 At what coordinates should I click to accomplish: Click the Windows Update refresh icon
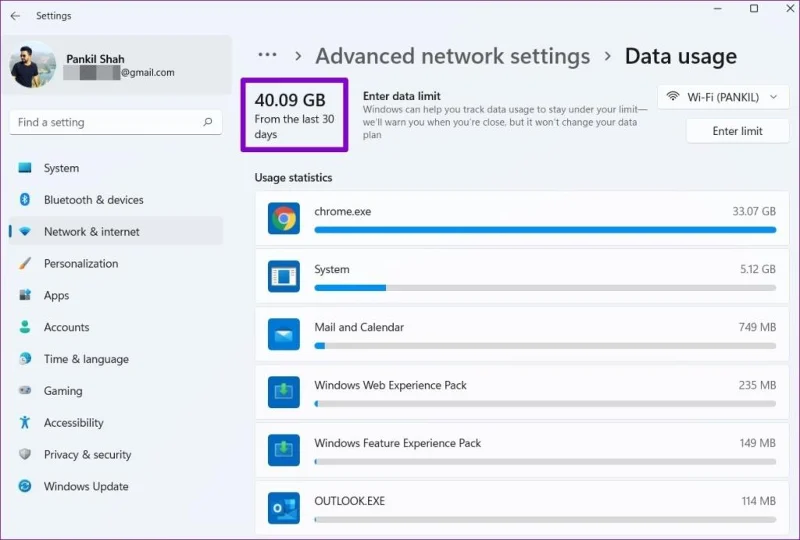point(25,486)
